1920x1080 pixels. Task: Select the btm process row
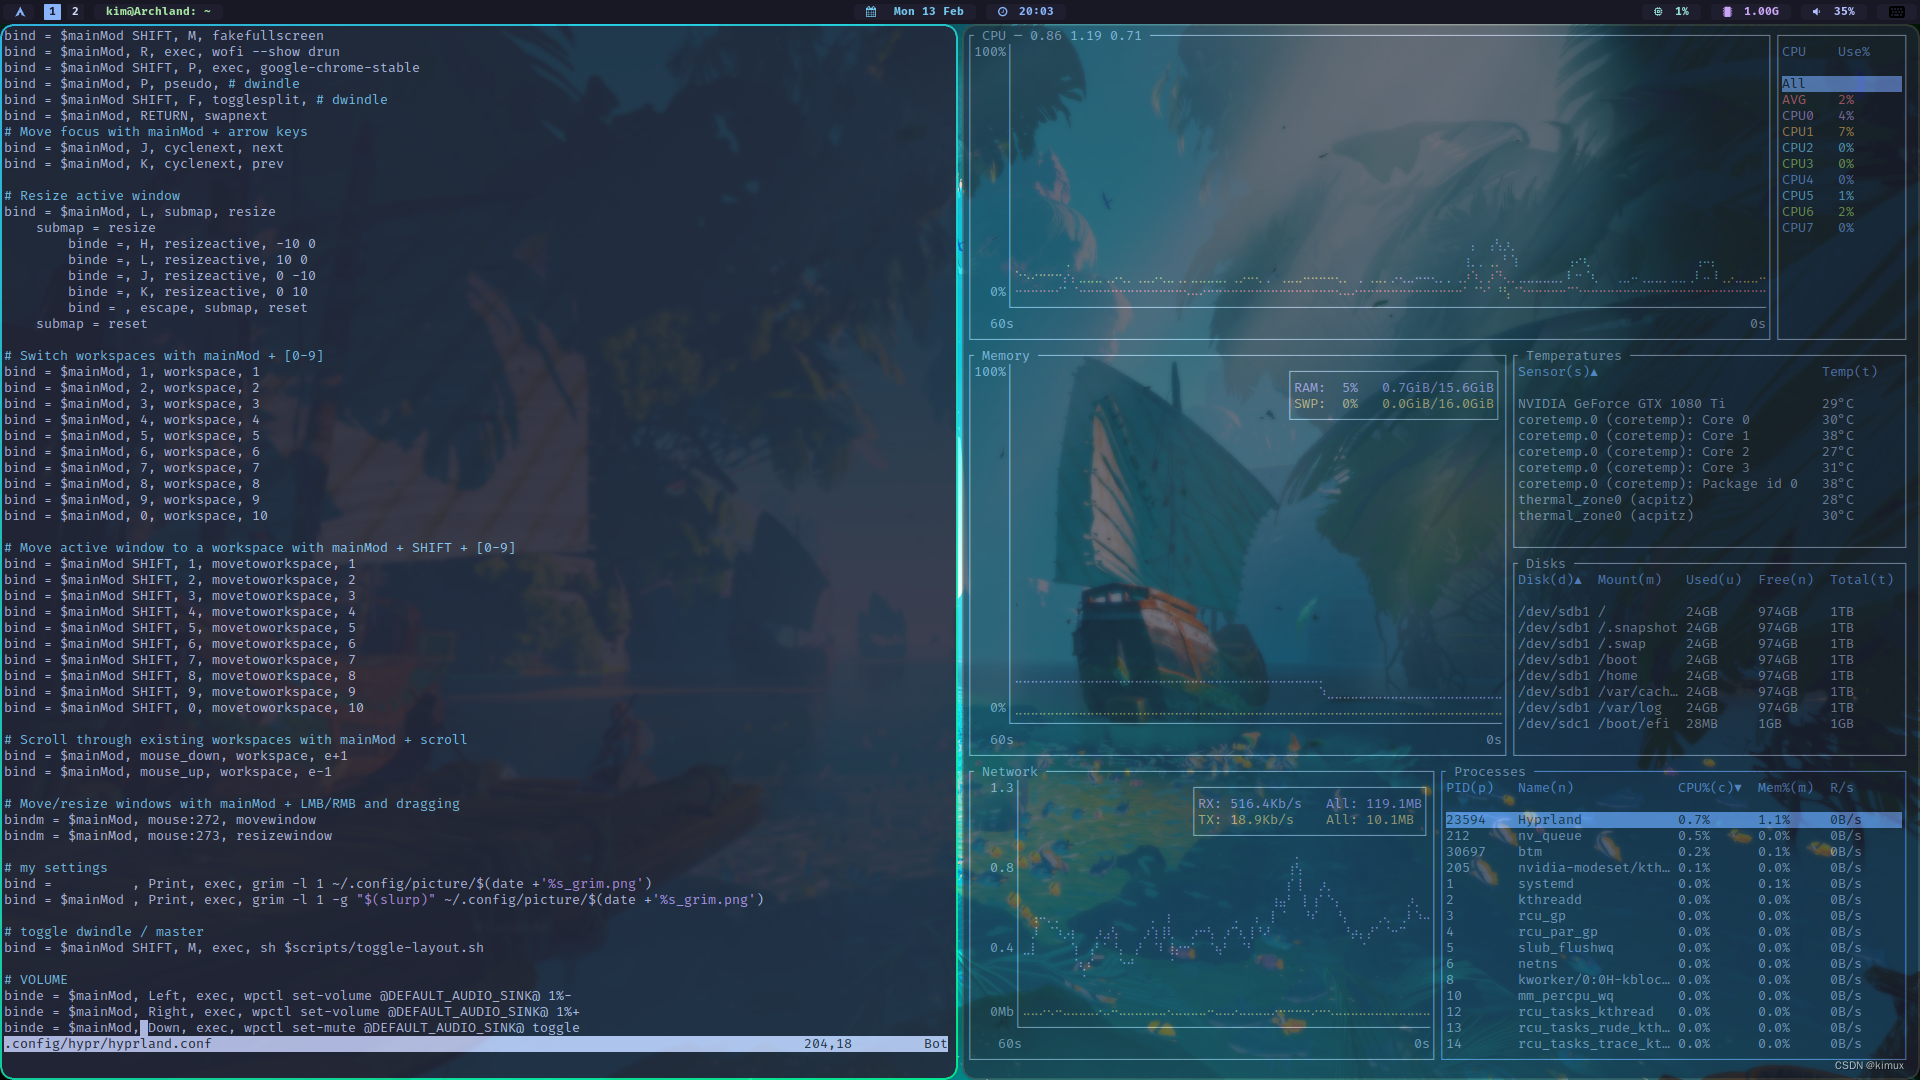pos(1673,852)
